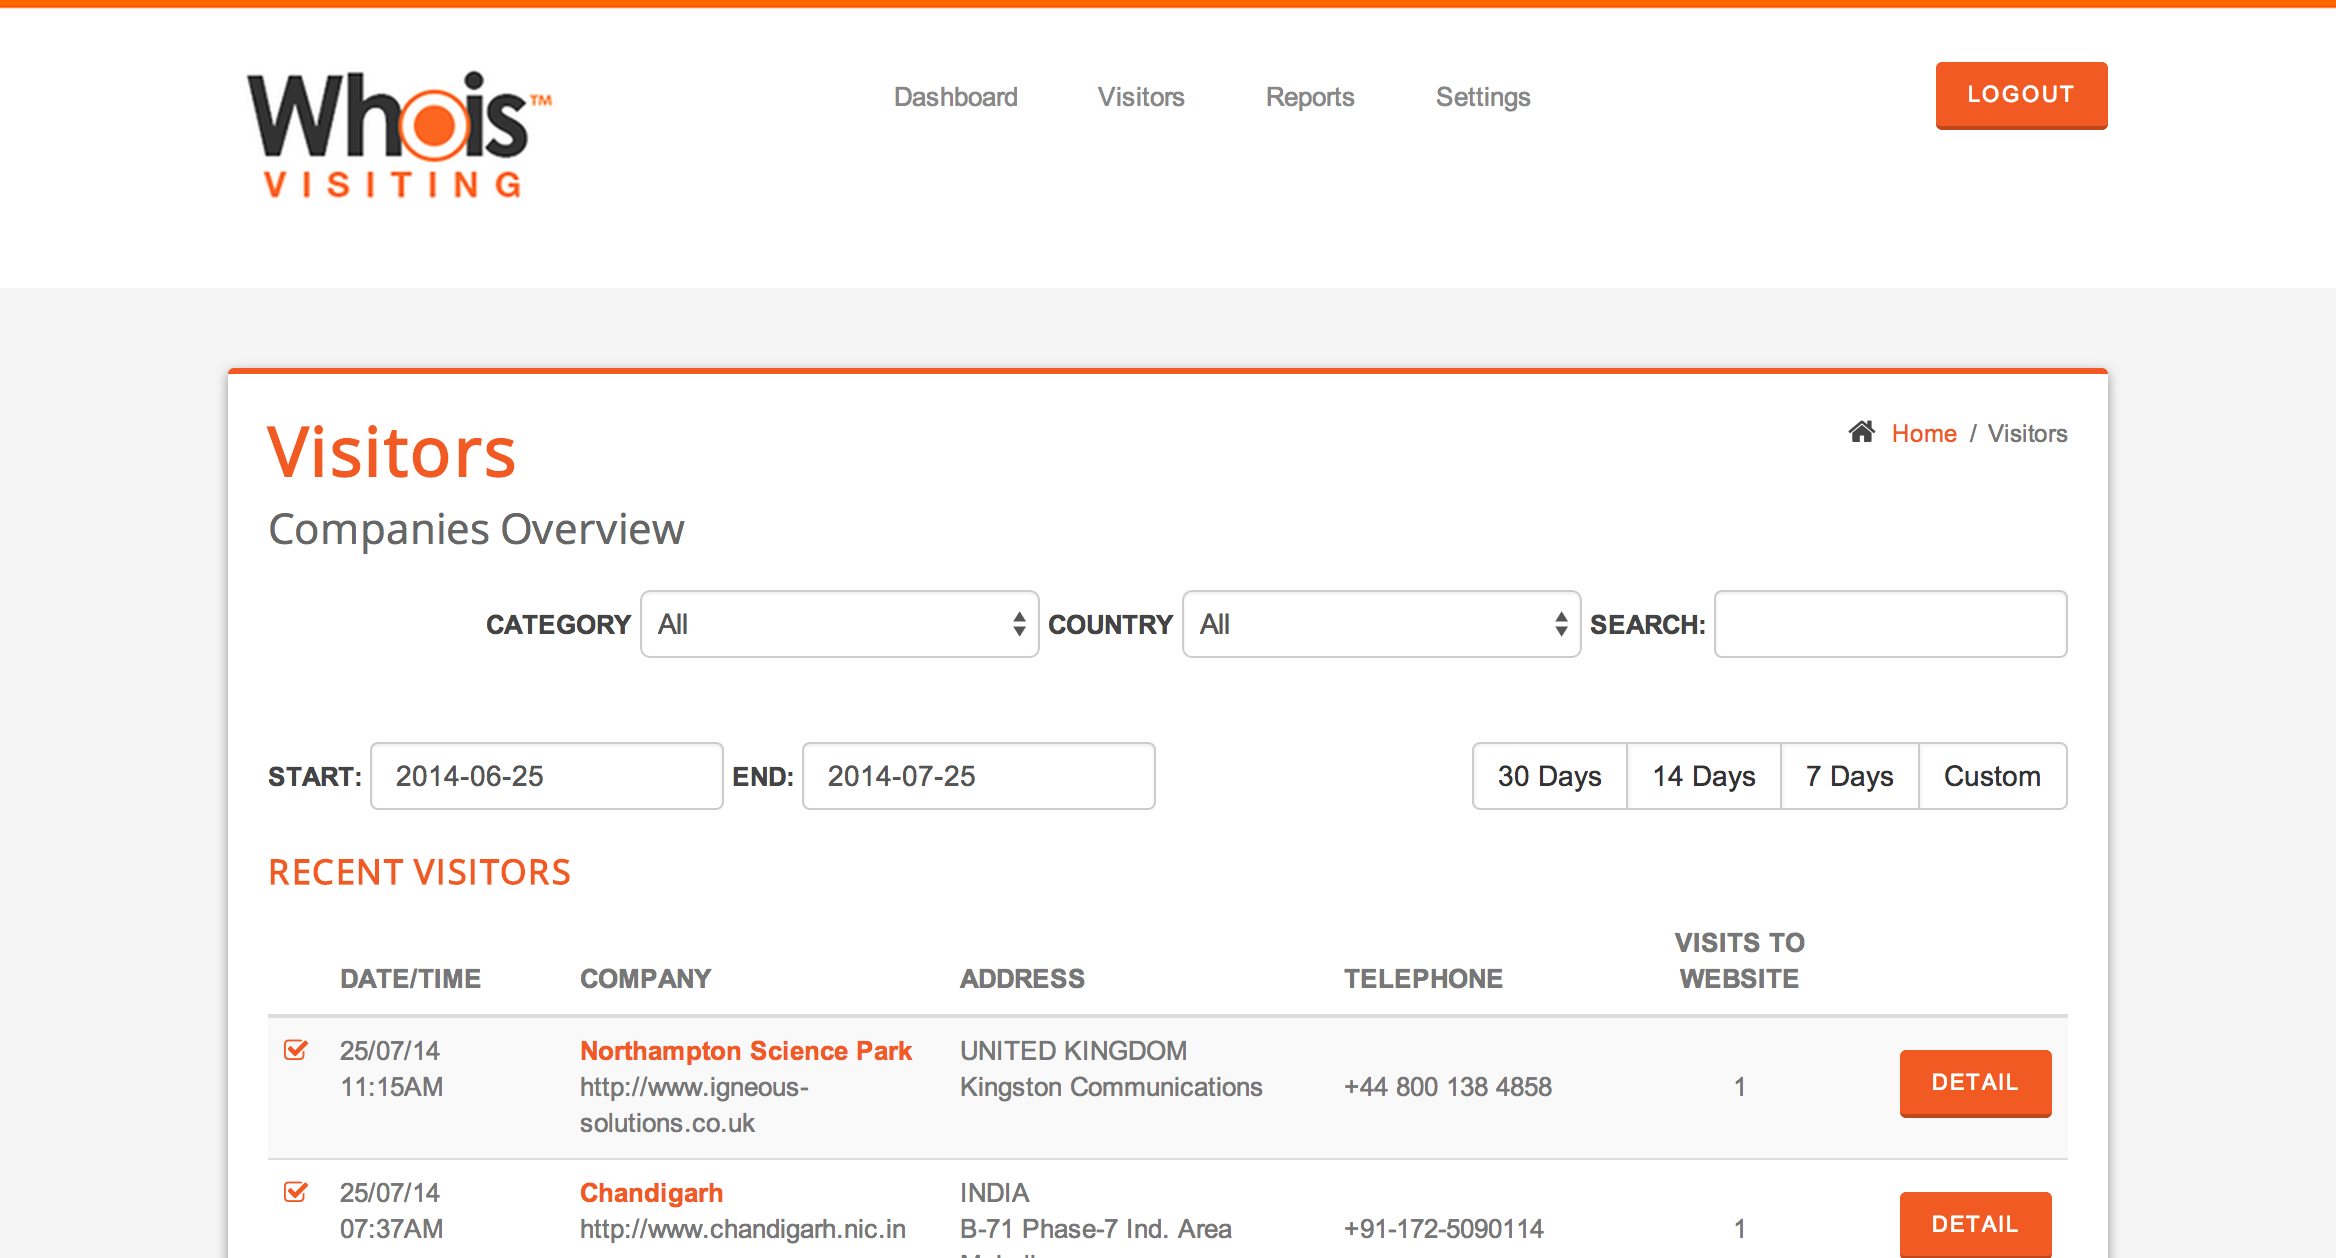The image size is (2336, 1258).
Task: Focus the Search input field
Action: pos(1890,624)
